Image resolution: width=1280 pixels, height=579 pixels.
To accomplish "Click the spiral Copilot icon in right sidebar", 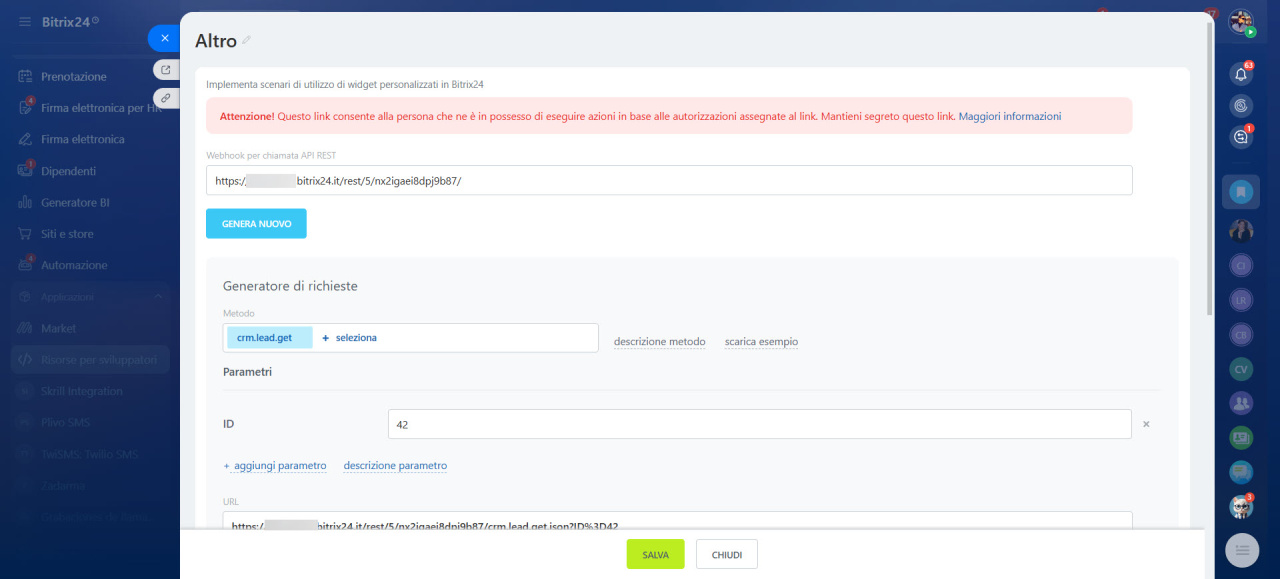I will click(1241, 106).
